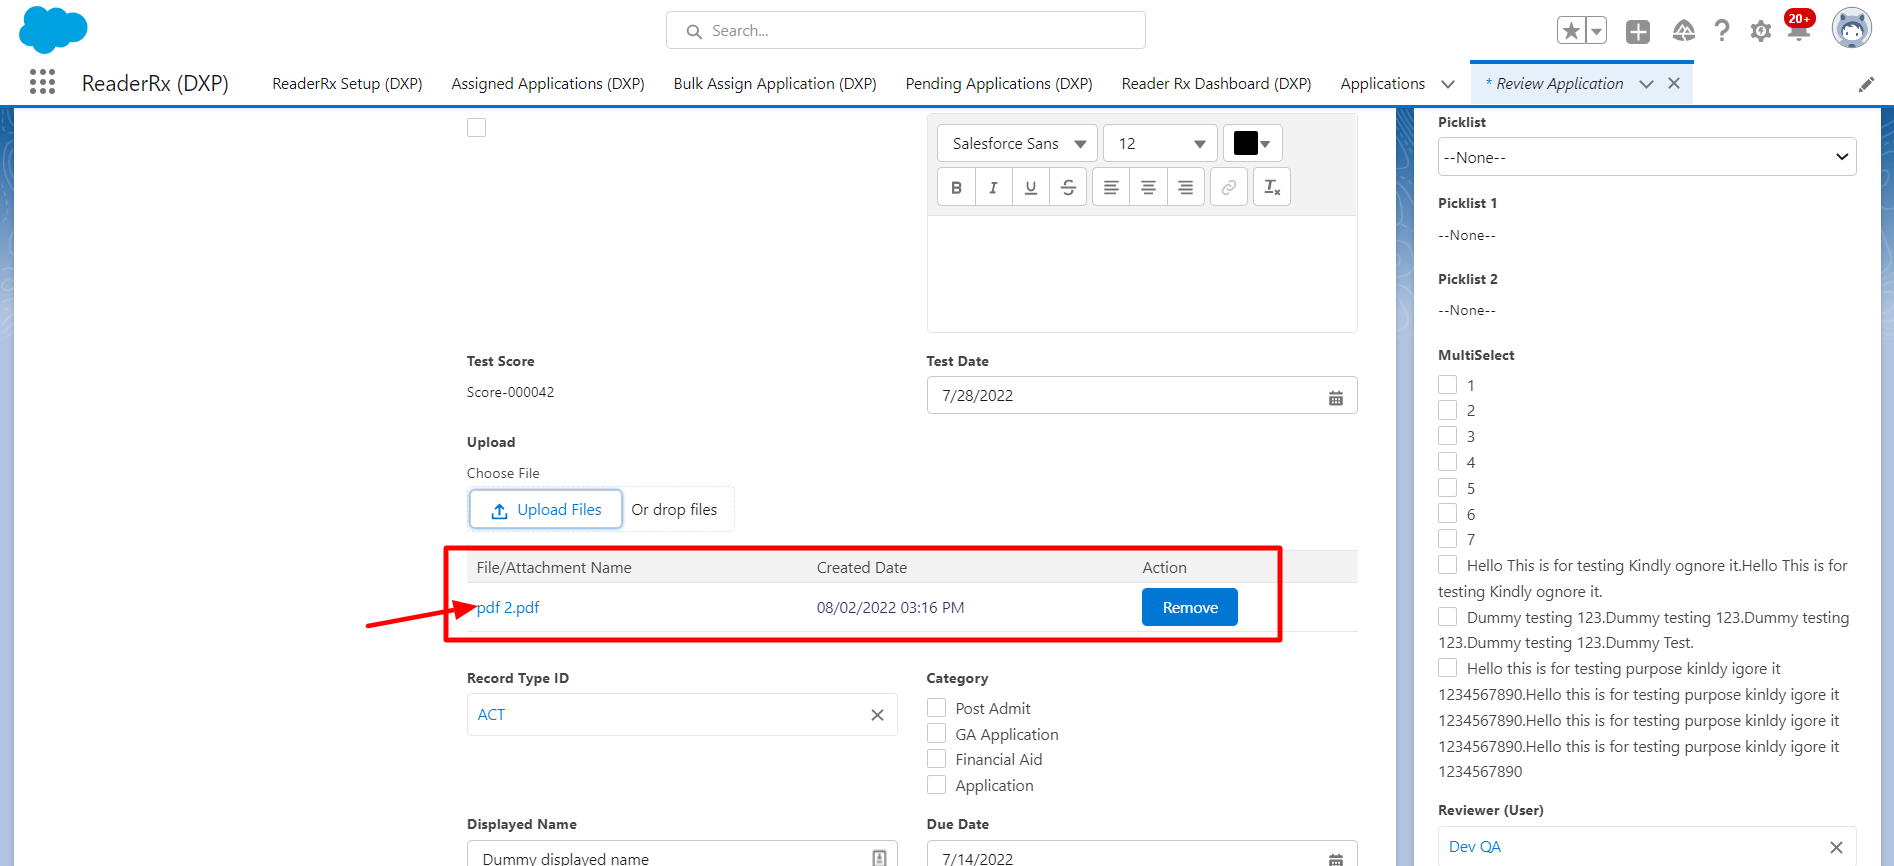Open the font size 12 dropdown
The image size is (1894, 866).
(1160, 144)
